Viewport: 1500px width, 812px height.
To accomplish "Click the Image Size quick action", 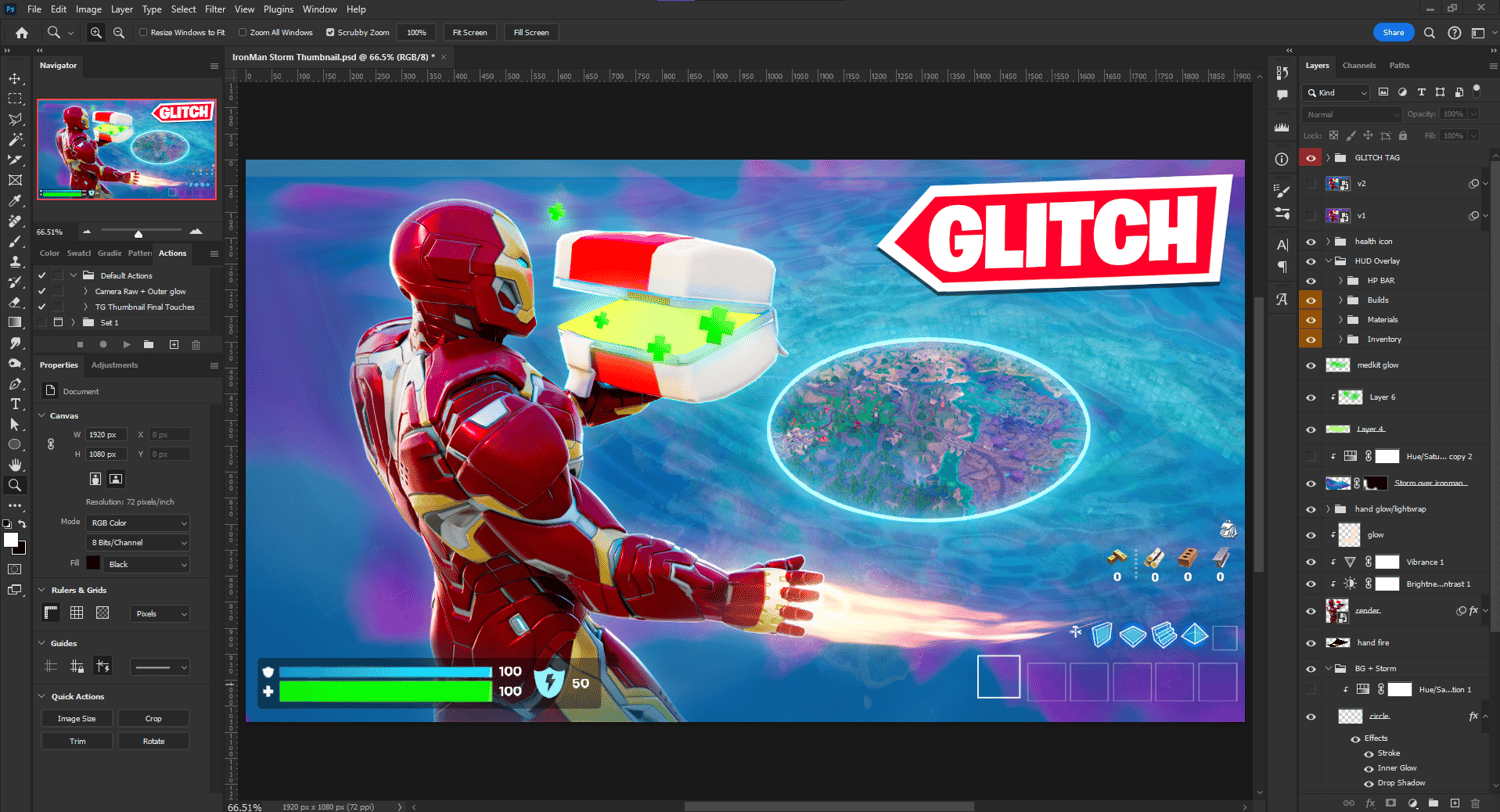I will coord(76,718).
